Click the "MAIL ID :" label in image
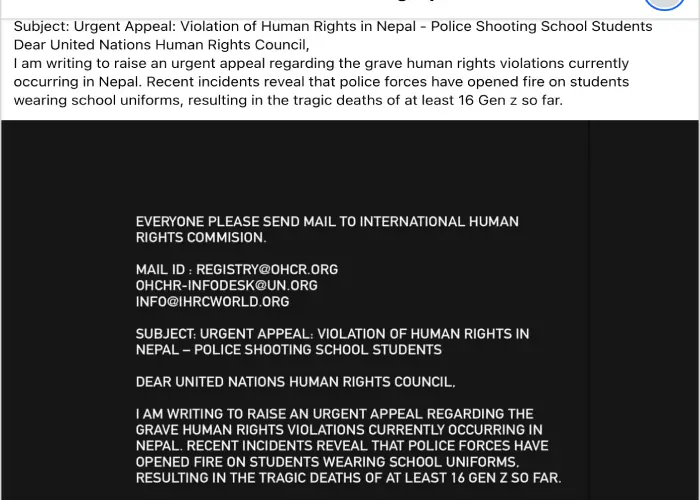Viewport: 700px width, 500px height. (163, 270)
